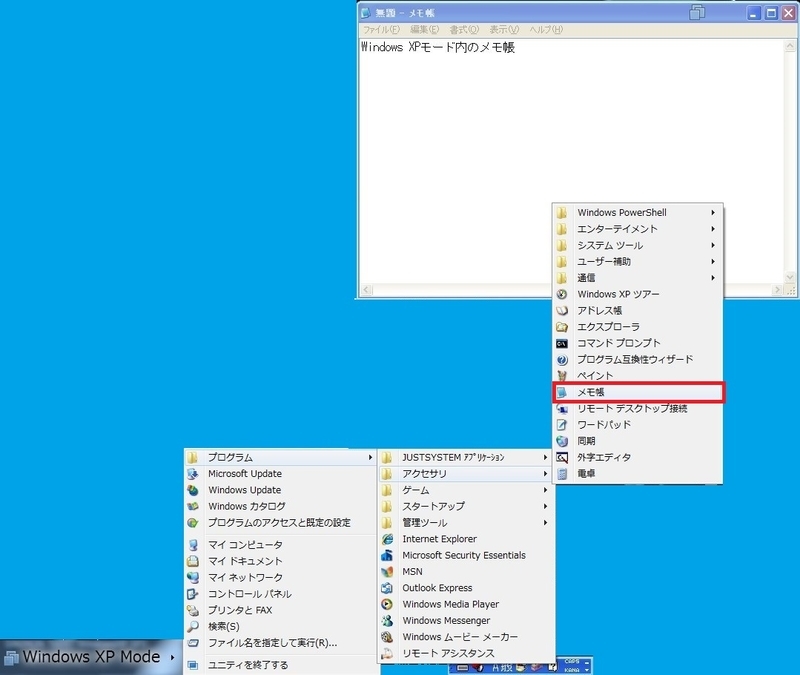Click the Windows Media Player icon

click(387, 604)
